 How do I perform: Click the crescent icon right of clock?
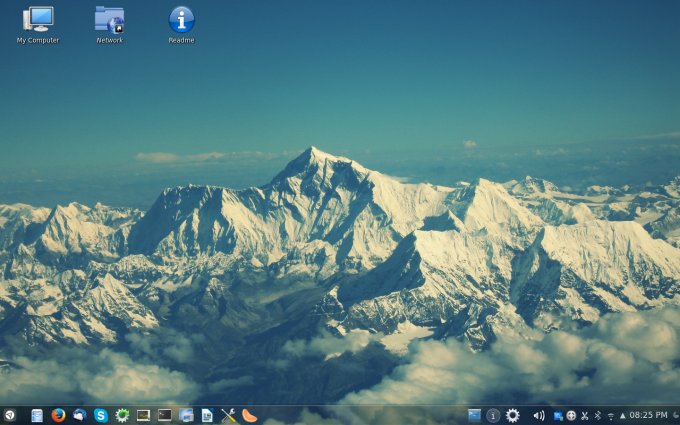[x=676, y=416]
